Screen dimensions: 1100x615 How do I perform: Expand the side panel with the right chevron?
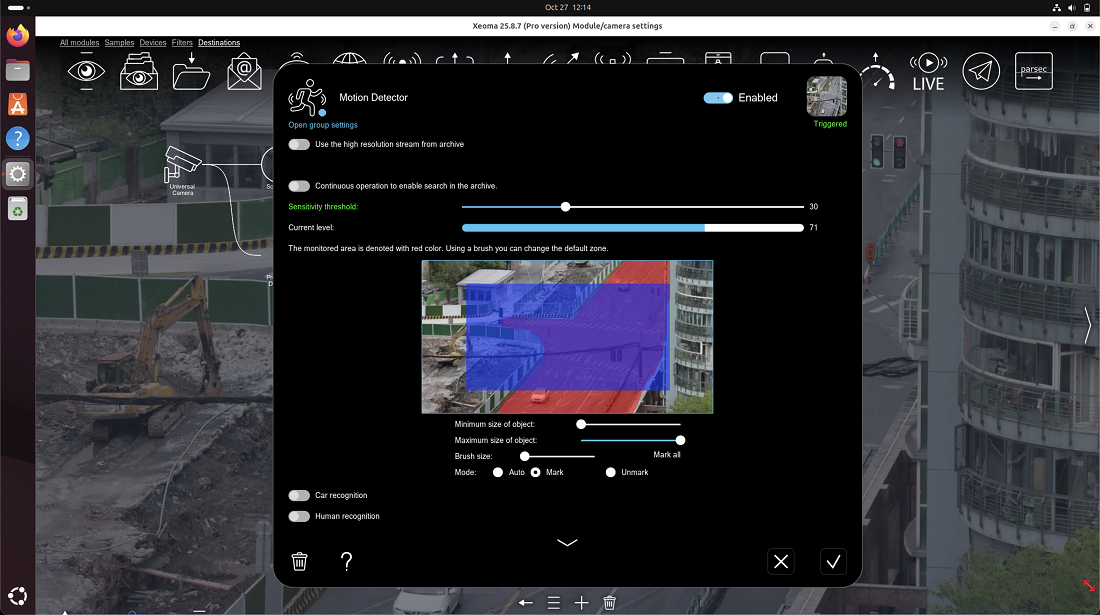pos(1087,325)
